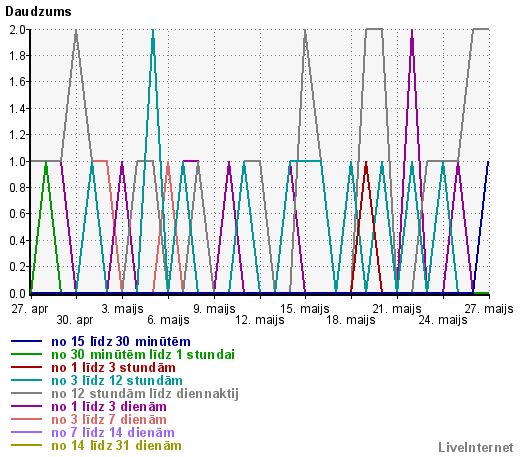Click the green legend line swatch
The image size is (520, 457).
coord(26,354)
